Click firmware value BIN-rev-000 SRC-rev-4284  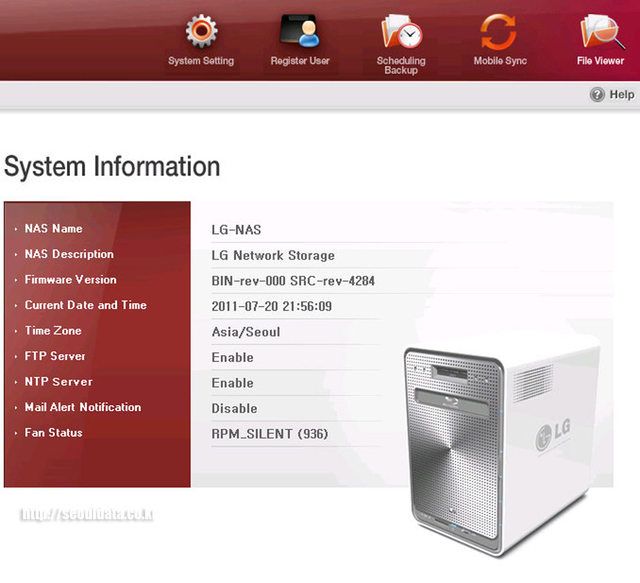click(x=293, y=281)
